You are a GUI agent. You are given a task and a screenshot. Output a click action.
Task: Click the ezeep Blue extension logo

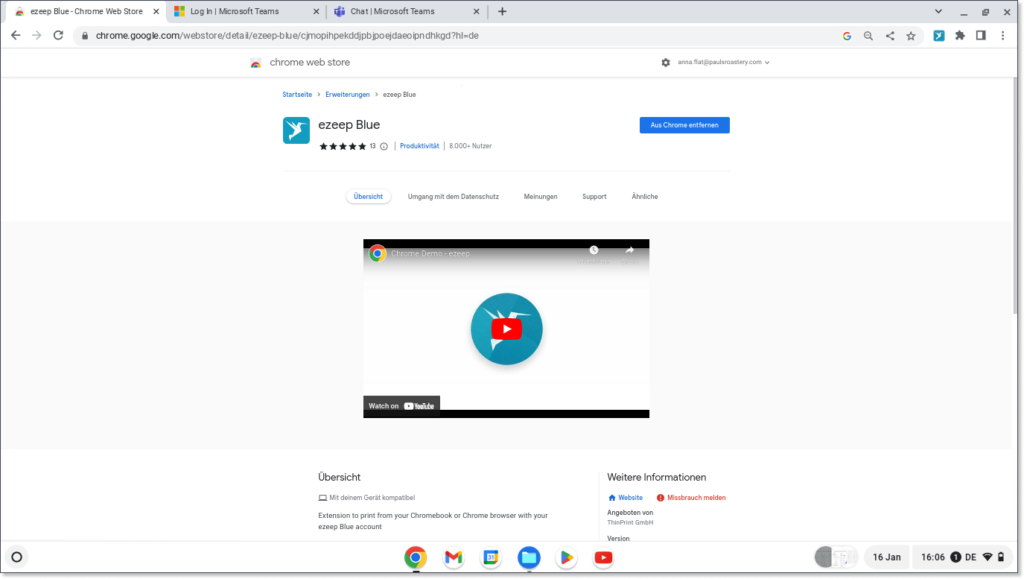click(x=296, y=130)
